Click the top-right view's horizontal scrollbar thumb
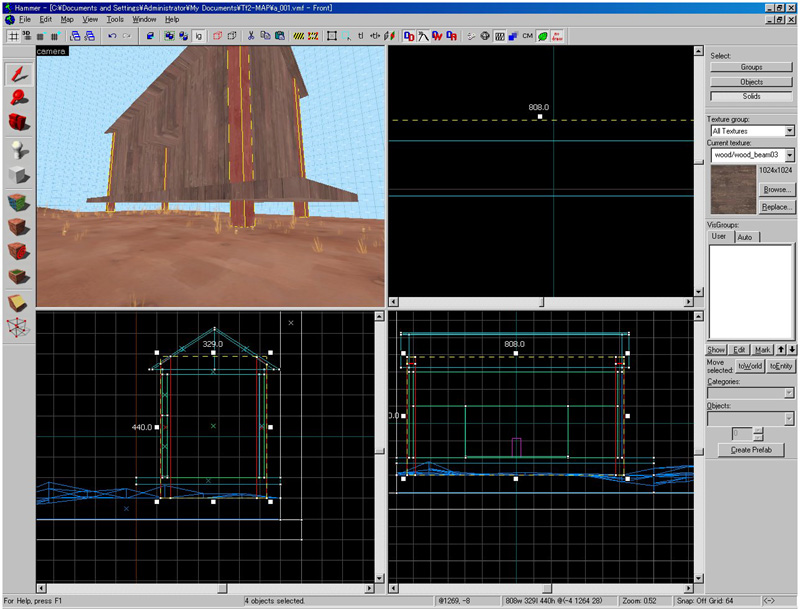 [x=541, y=302]
